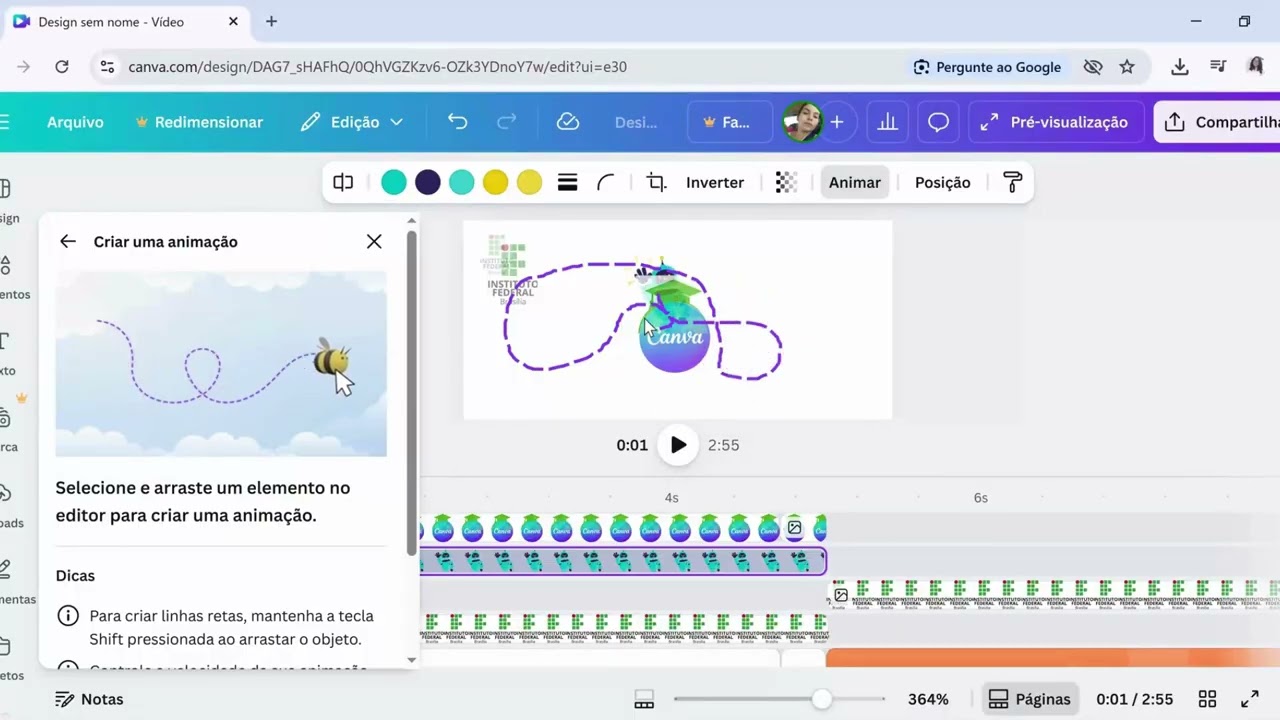Click the Design sem nome browser tab

pos(125,21)
